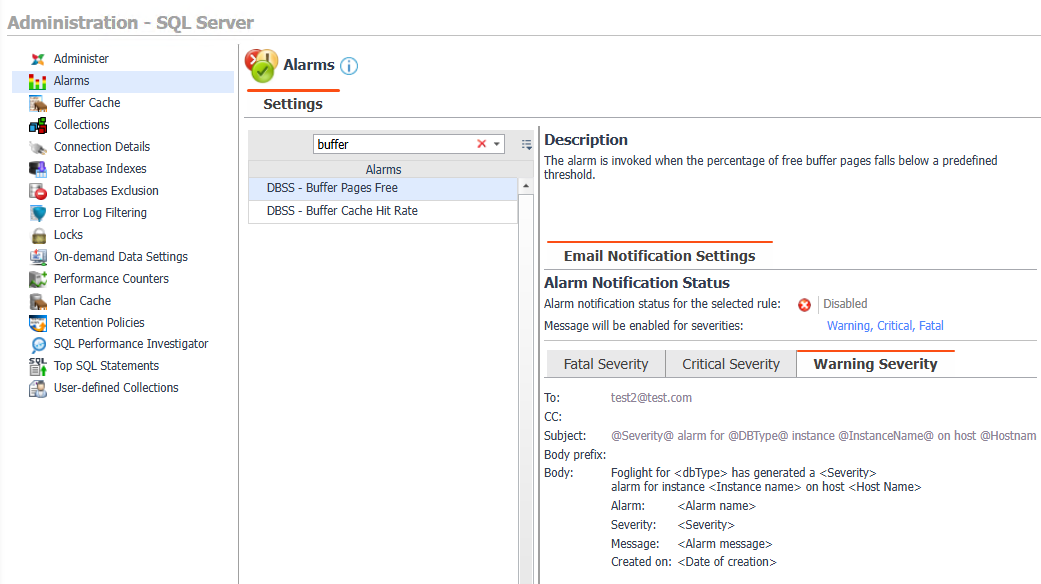The image size is (1041, 584).
Task: Click the Administer icon in sidebar
Action: click(x=38, y=59)
